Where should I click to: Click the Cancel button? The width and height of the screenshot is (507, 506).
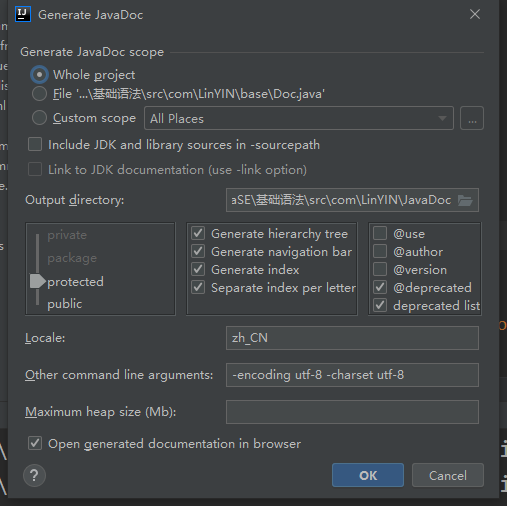(x=448, y=475)
